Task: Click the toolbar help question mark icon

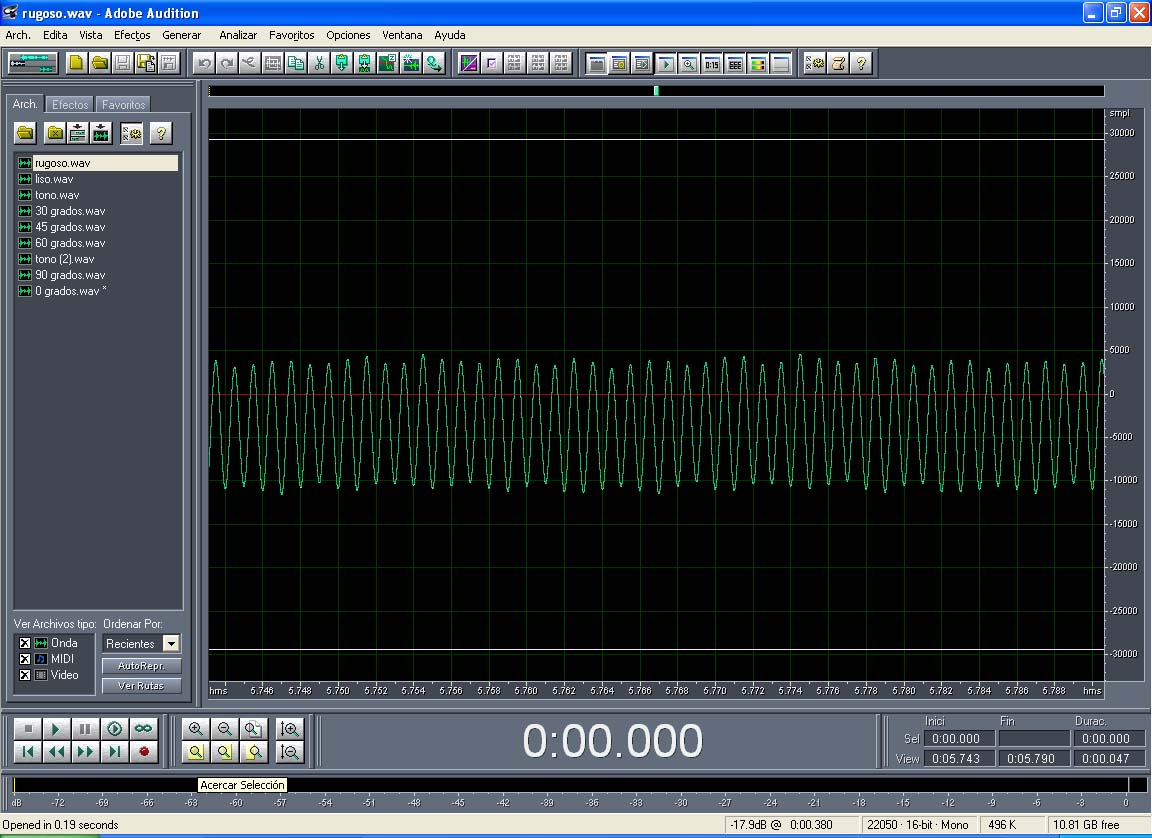Action: coord(861,63)
